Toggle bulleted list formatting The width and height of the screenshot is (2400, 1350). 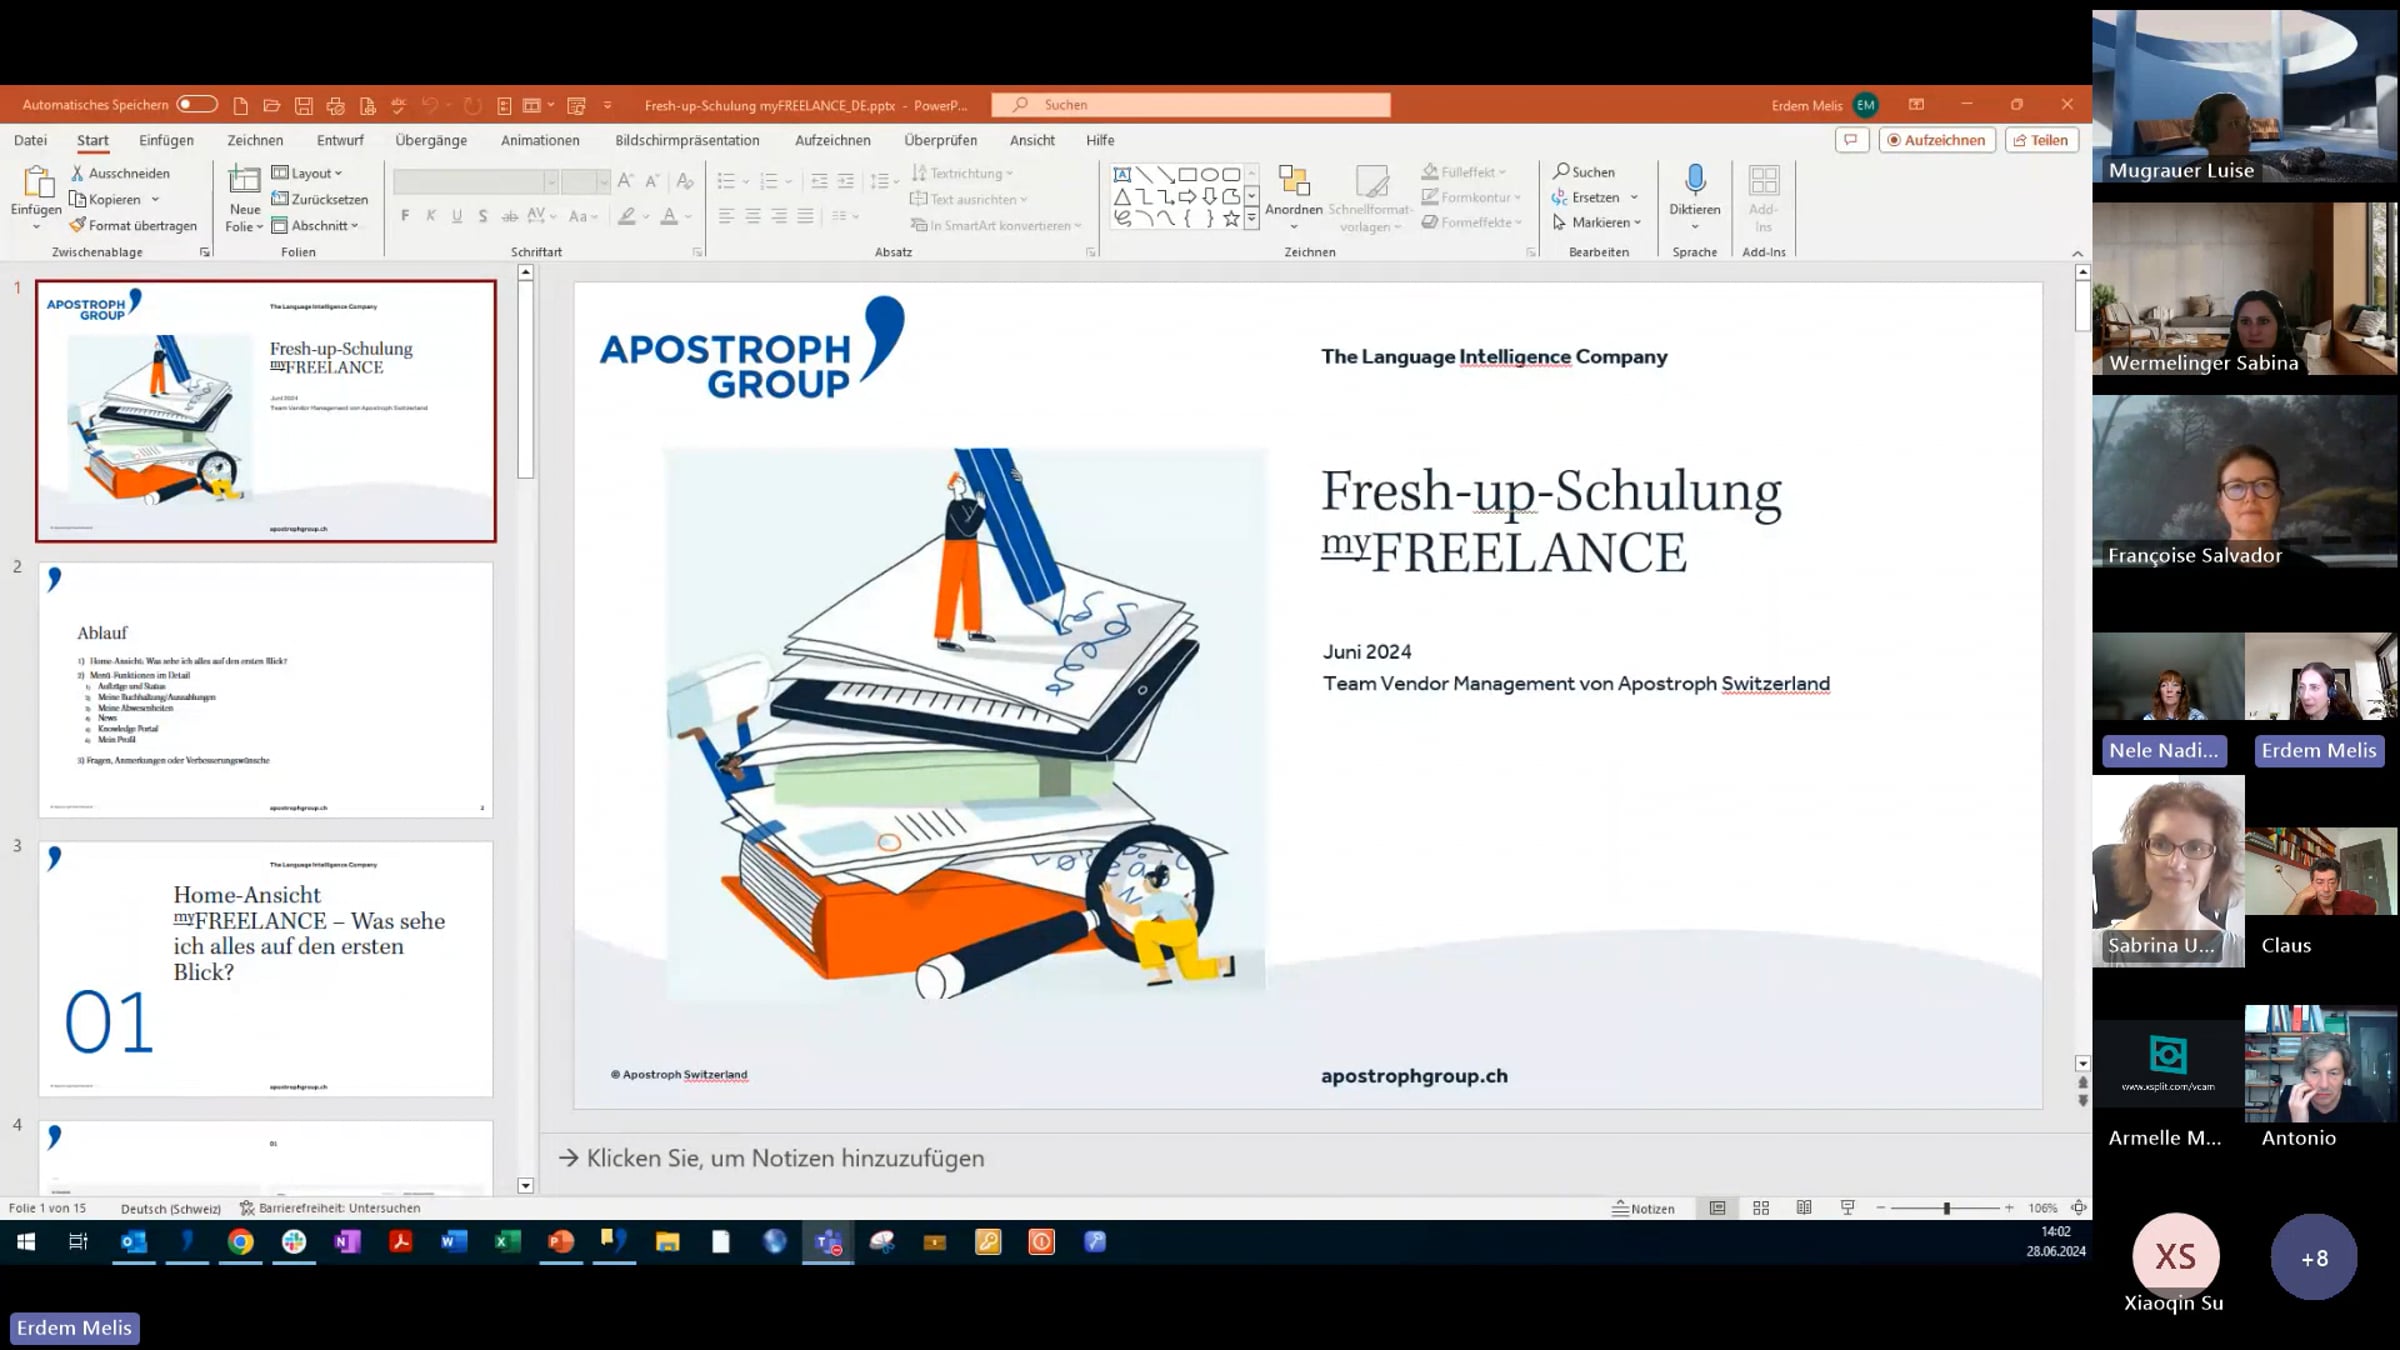[726, 181]
